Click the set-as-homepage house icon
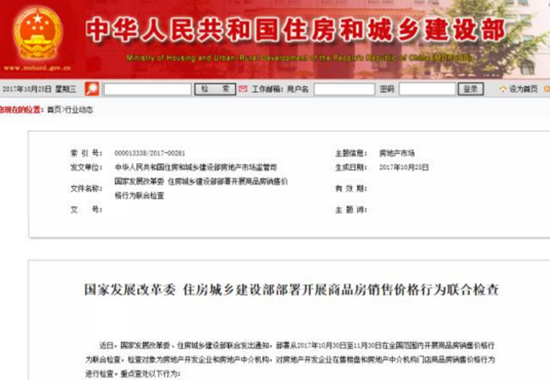The image size is (550, 380). pyautogui.click(x=503, y=89)
